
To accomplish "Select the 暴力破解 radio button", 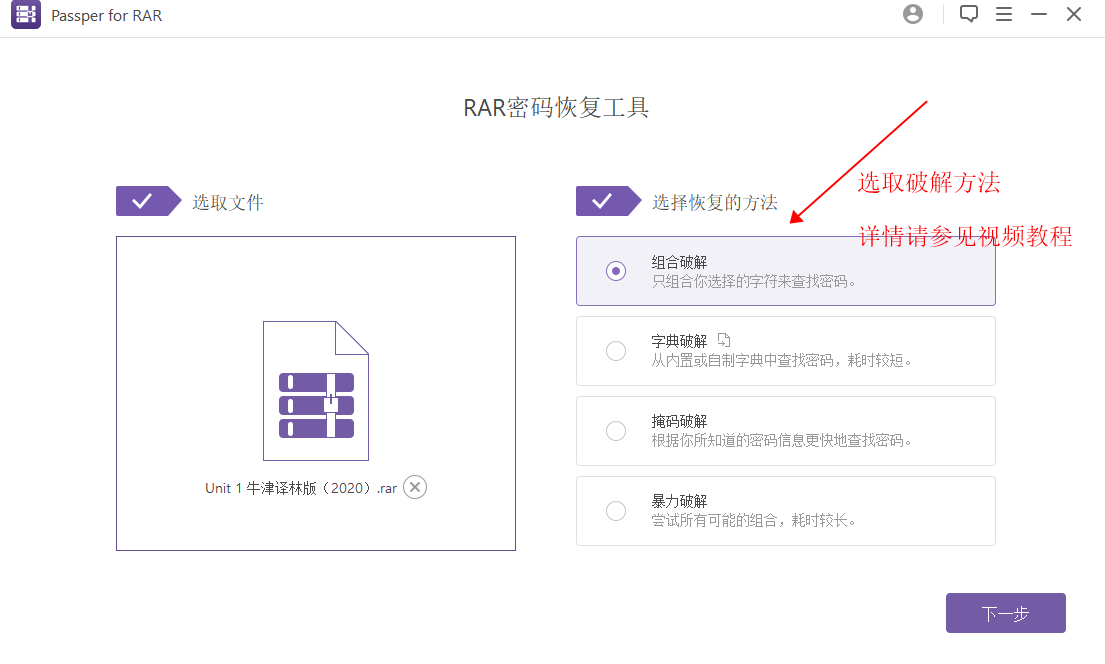I will 616,511.
